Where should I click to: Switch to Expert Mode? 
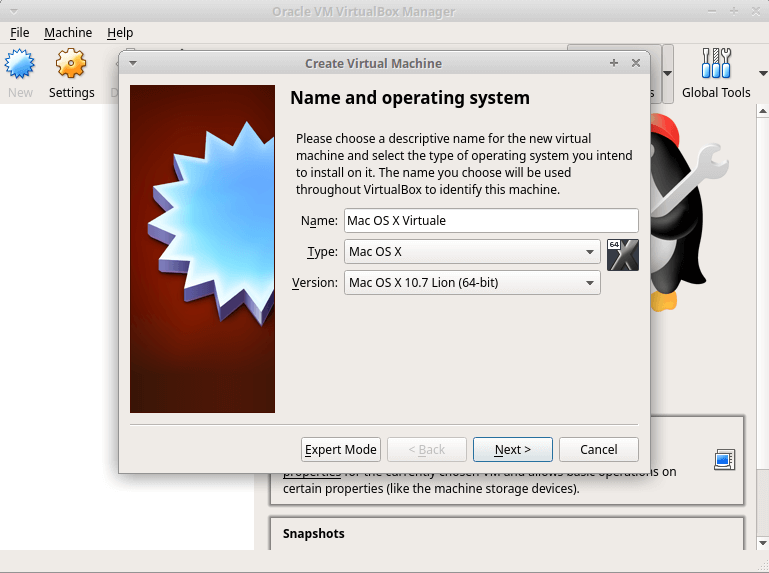(341, 449)
